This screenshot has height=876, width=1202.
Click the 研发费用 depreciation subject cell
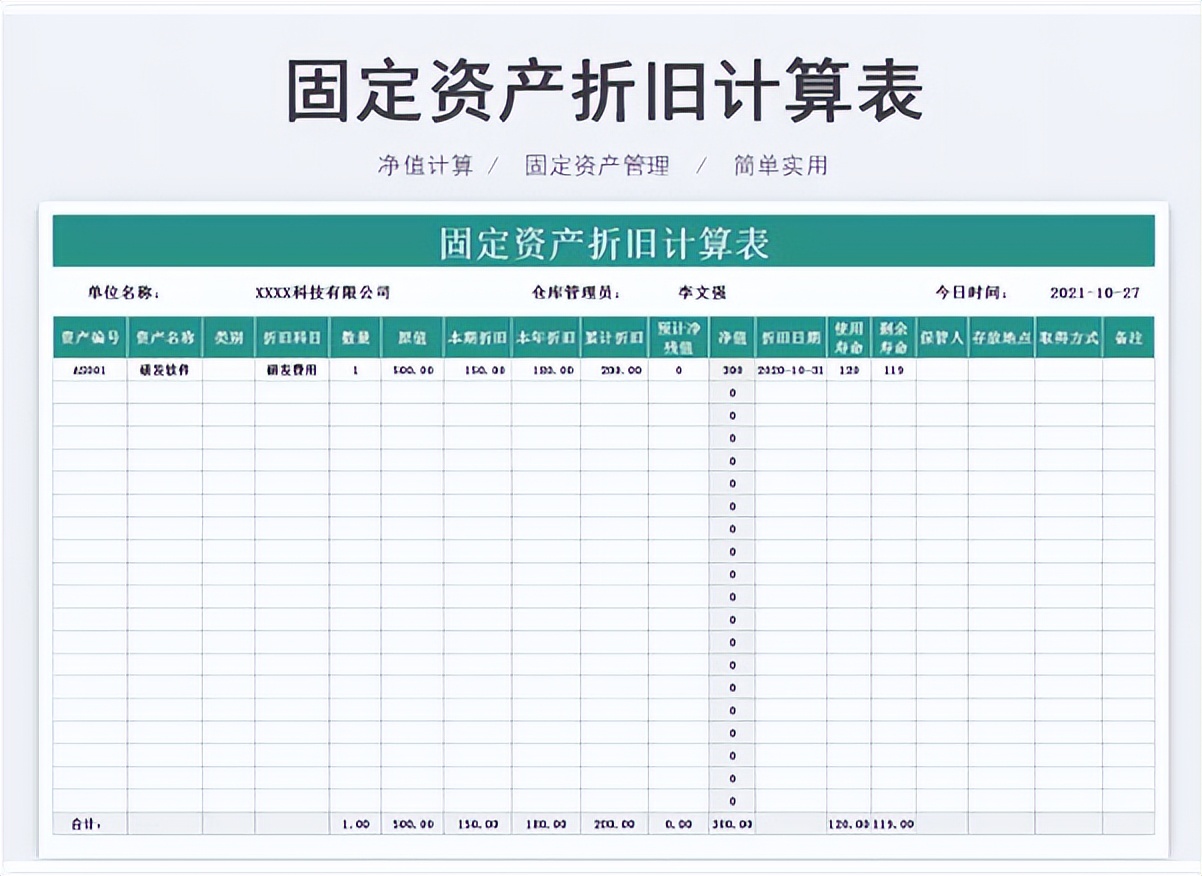click(290, 369)
